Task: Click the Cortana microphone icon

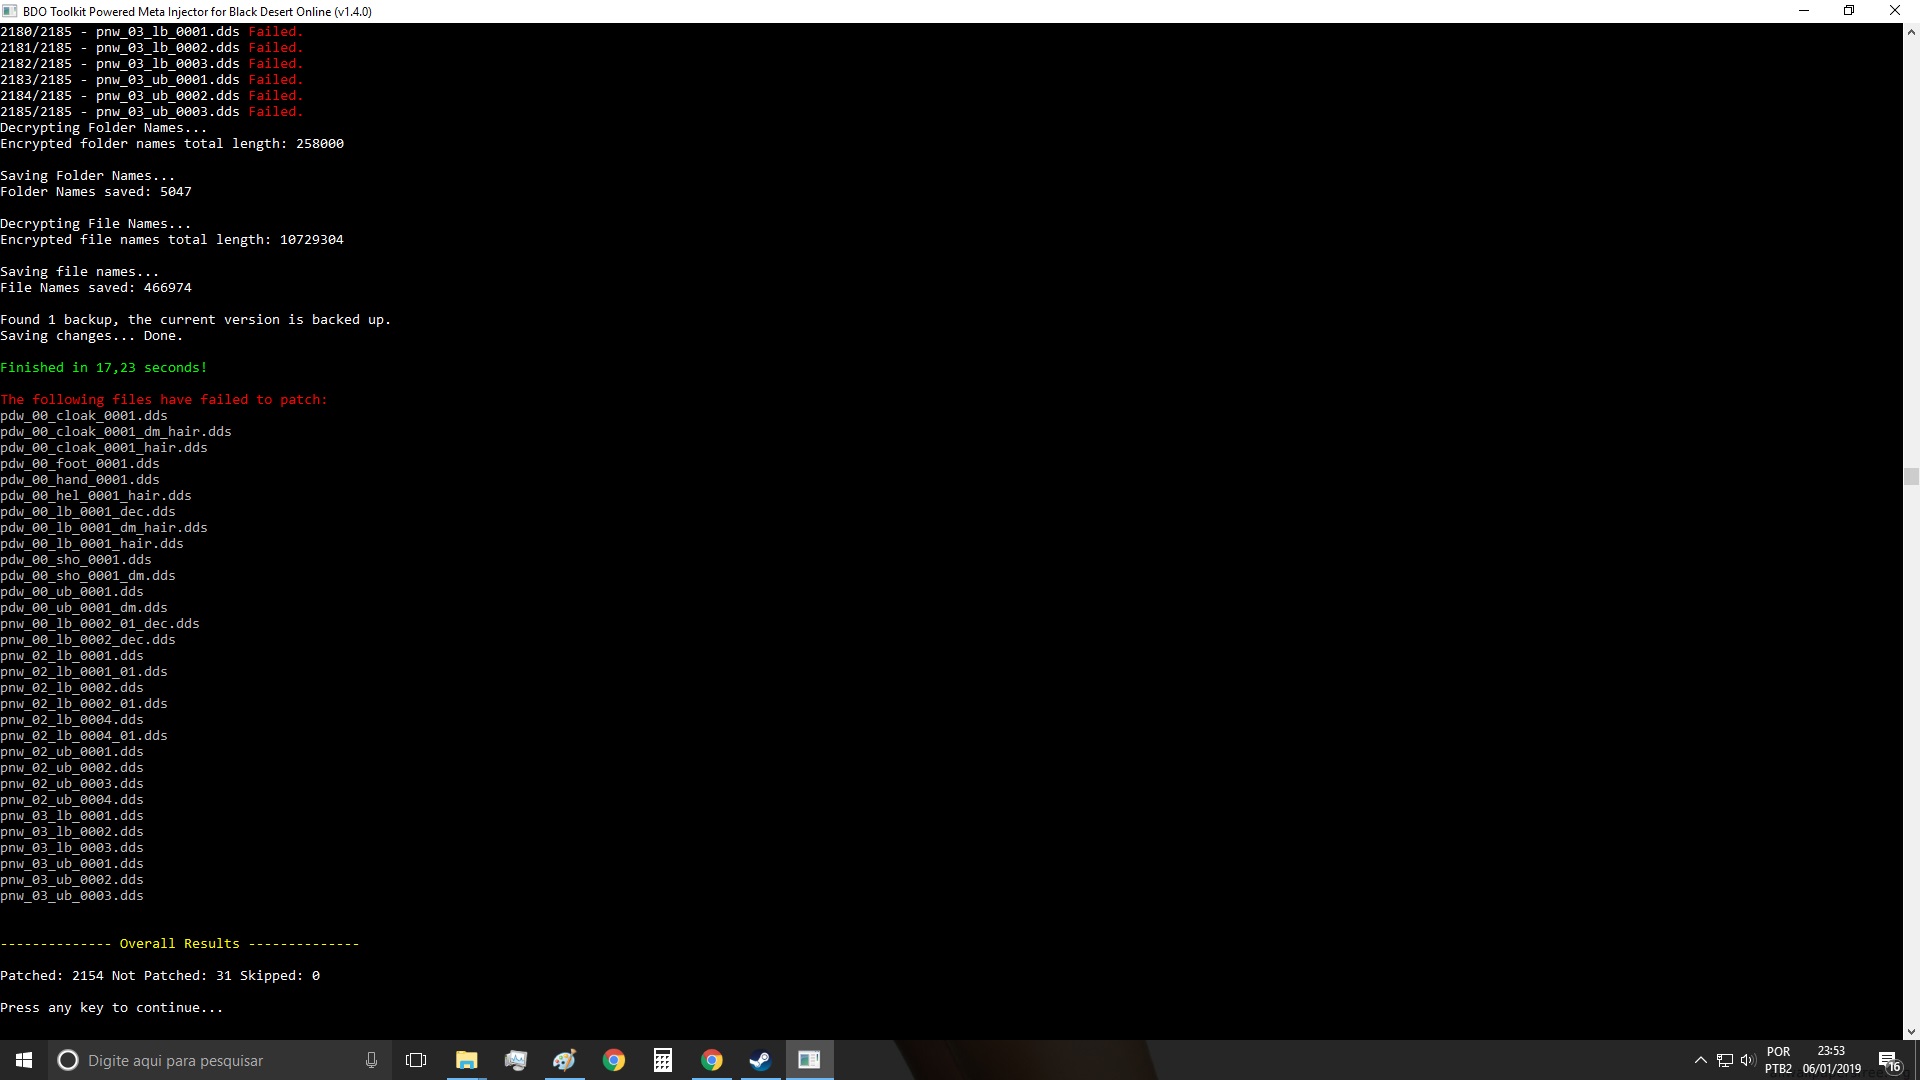Action: [371, 1060]
